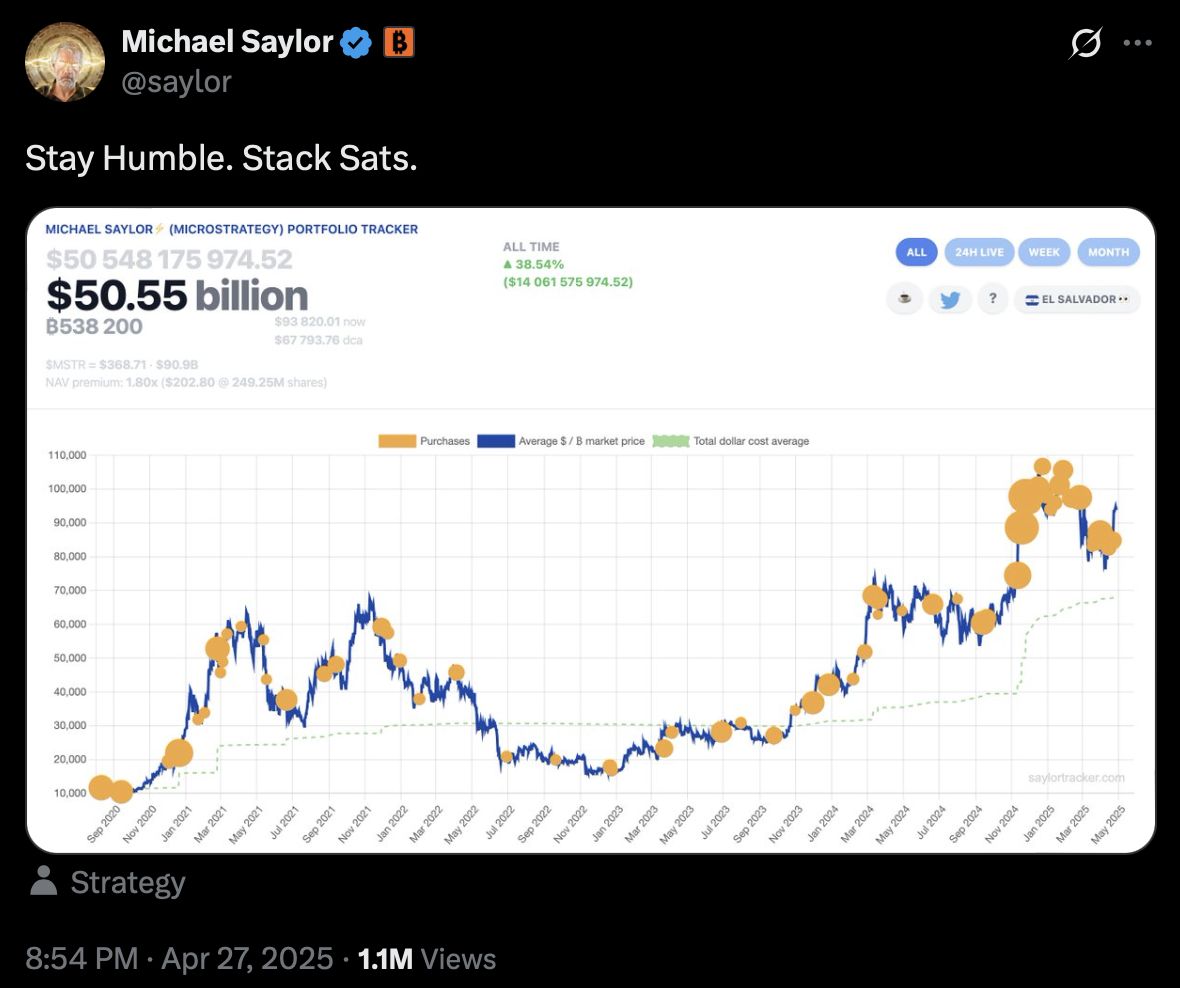This screenshot has width=1180, height=988.
Task: Open the El Salvador tracker selector
Action: pos(1077,299)
